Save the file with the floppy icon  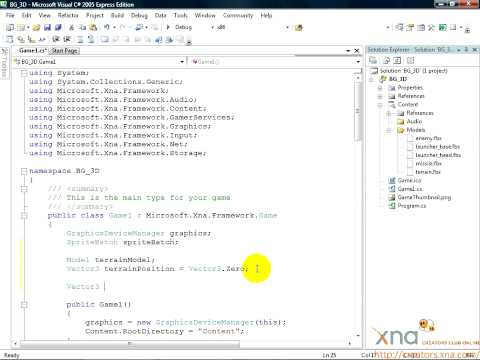(47, 27)
